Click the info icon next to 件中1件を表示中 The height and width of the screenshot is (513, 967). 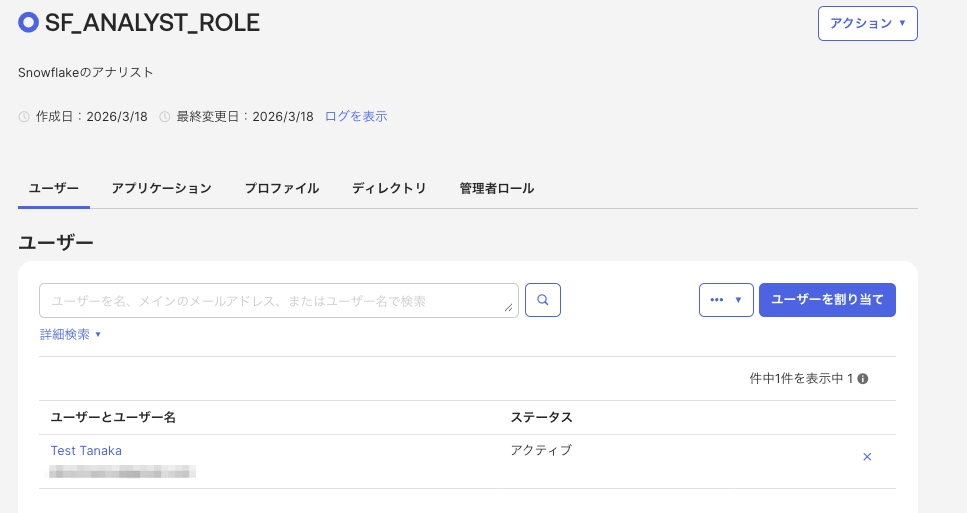tap(863, 379)
